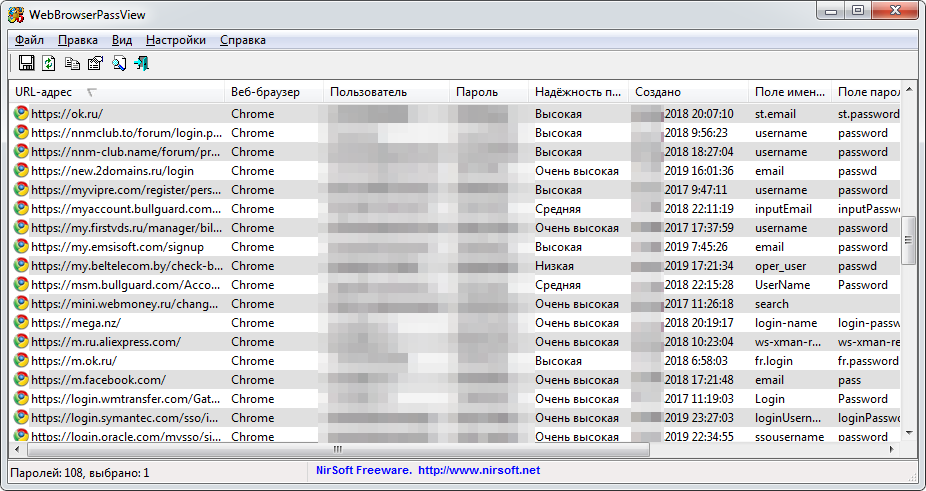Click the horizontal scrollbar right arrow
The height and width of the screenshot is (491, 926).
(x=892, y=450)
